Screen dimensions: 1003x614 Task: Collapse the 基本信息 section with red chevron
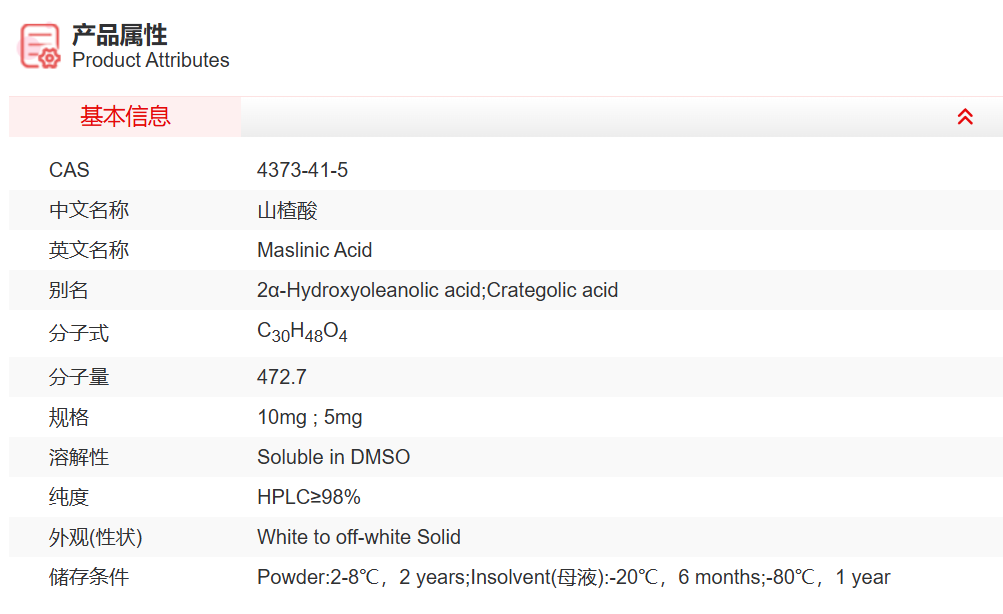pos(965,117)
